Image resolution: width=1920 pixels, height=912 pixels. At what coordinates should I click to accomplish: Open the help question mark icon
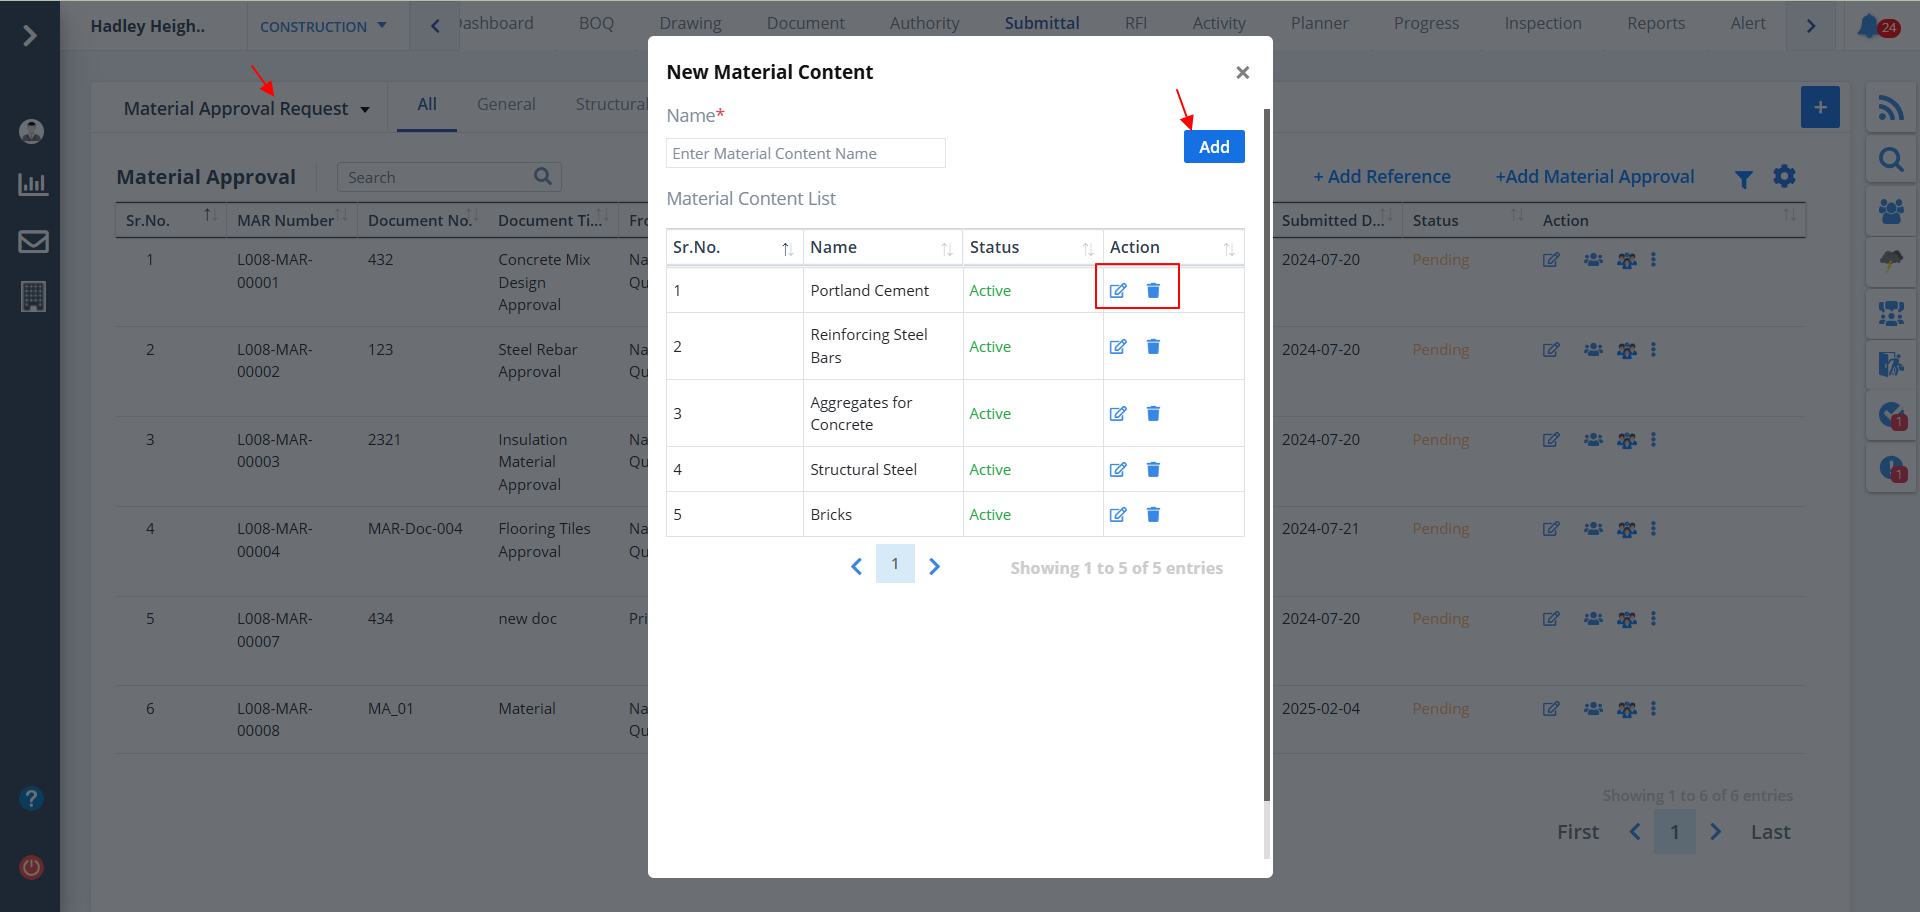[31, 799]
